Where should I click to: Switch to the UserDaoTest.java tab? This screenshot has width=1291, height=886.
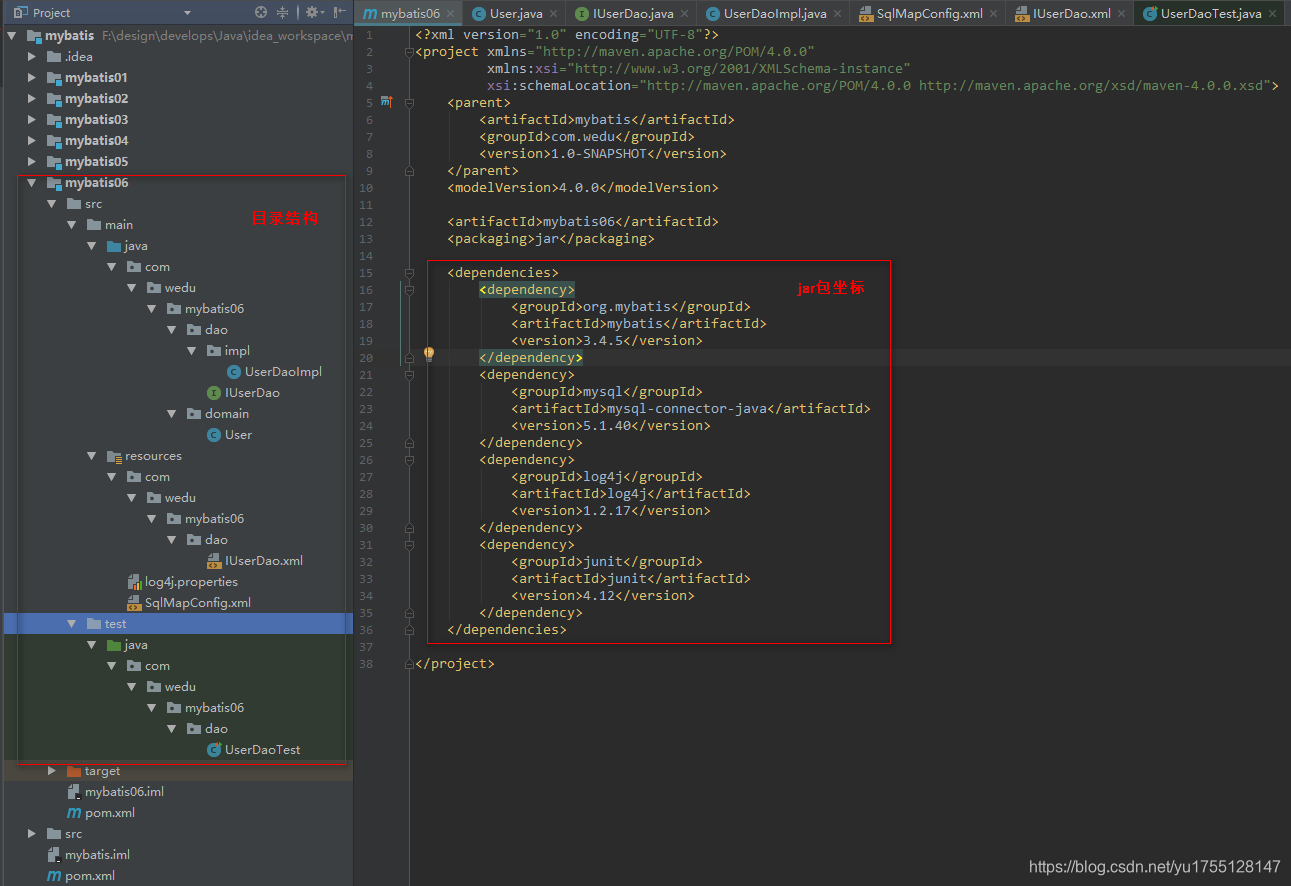click(1210, 14)
